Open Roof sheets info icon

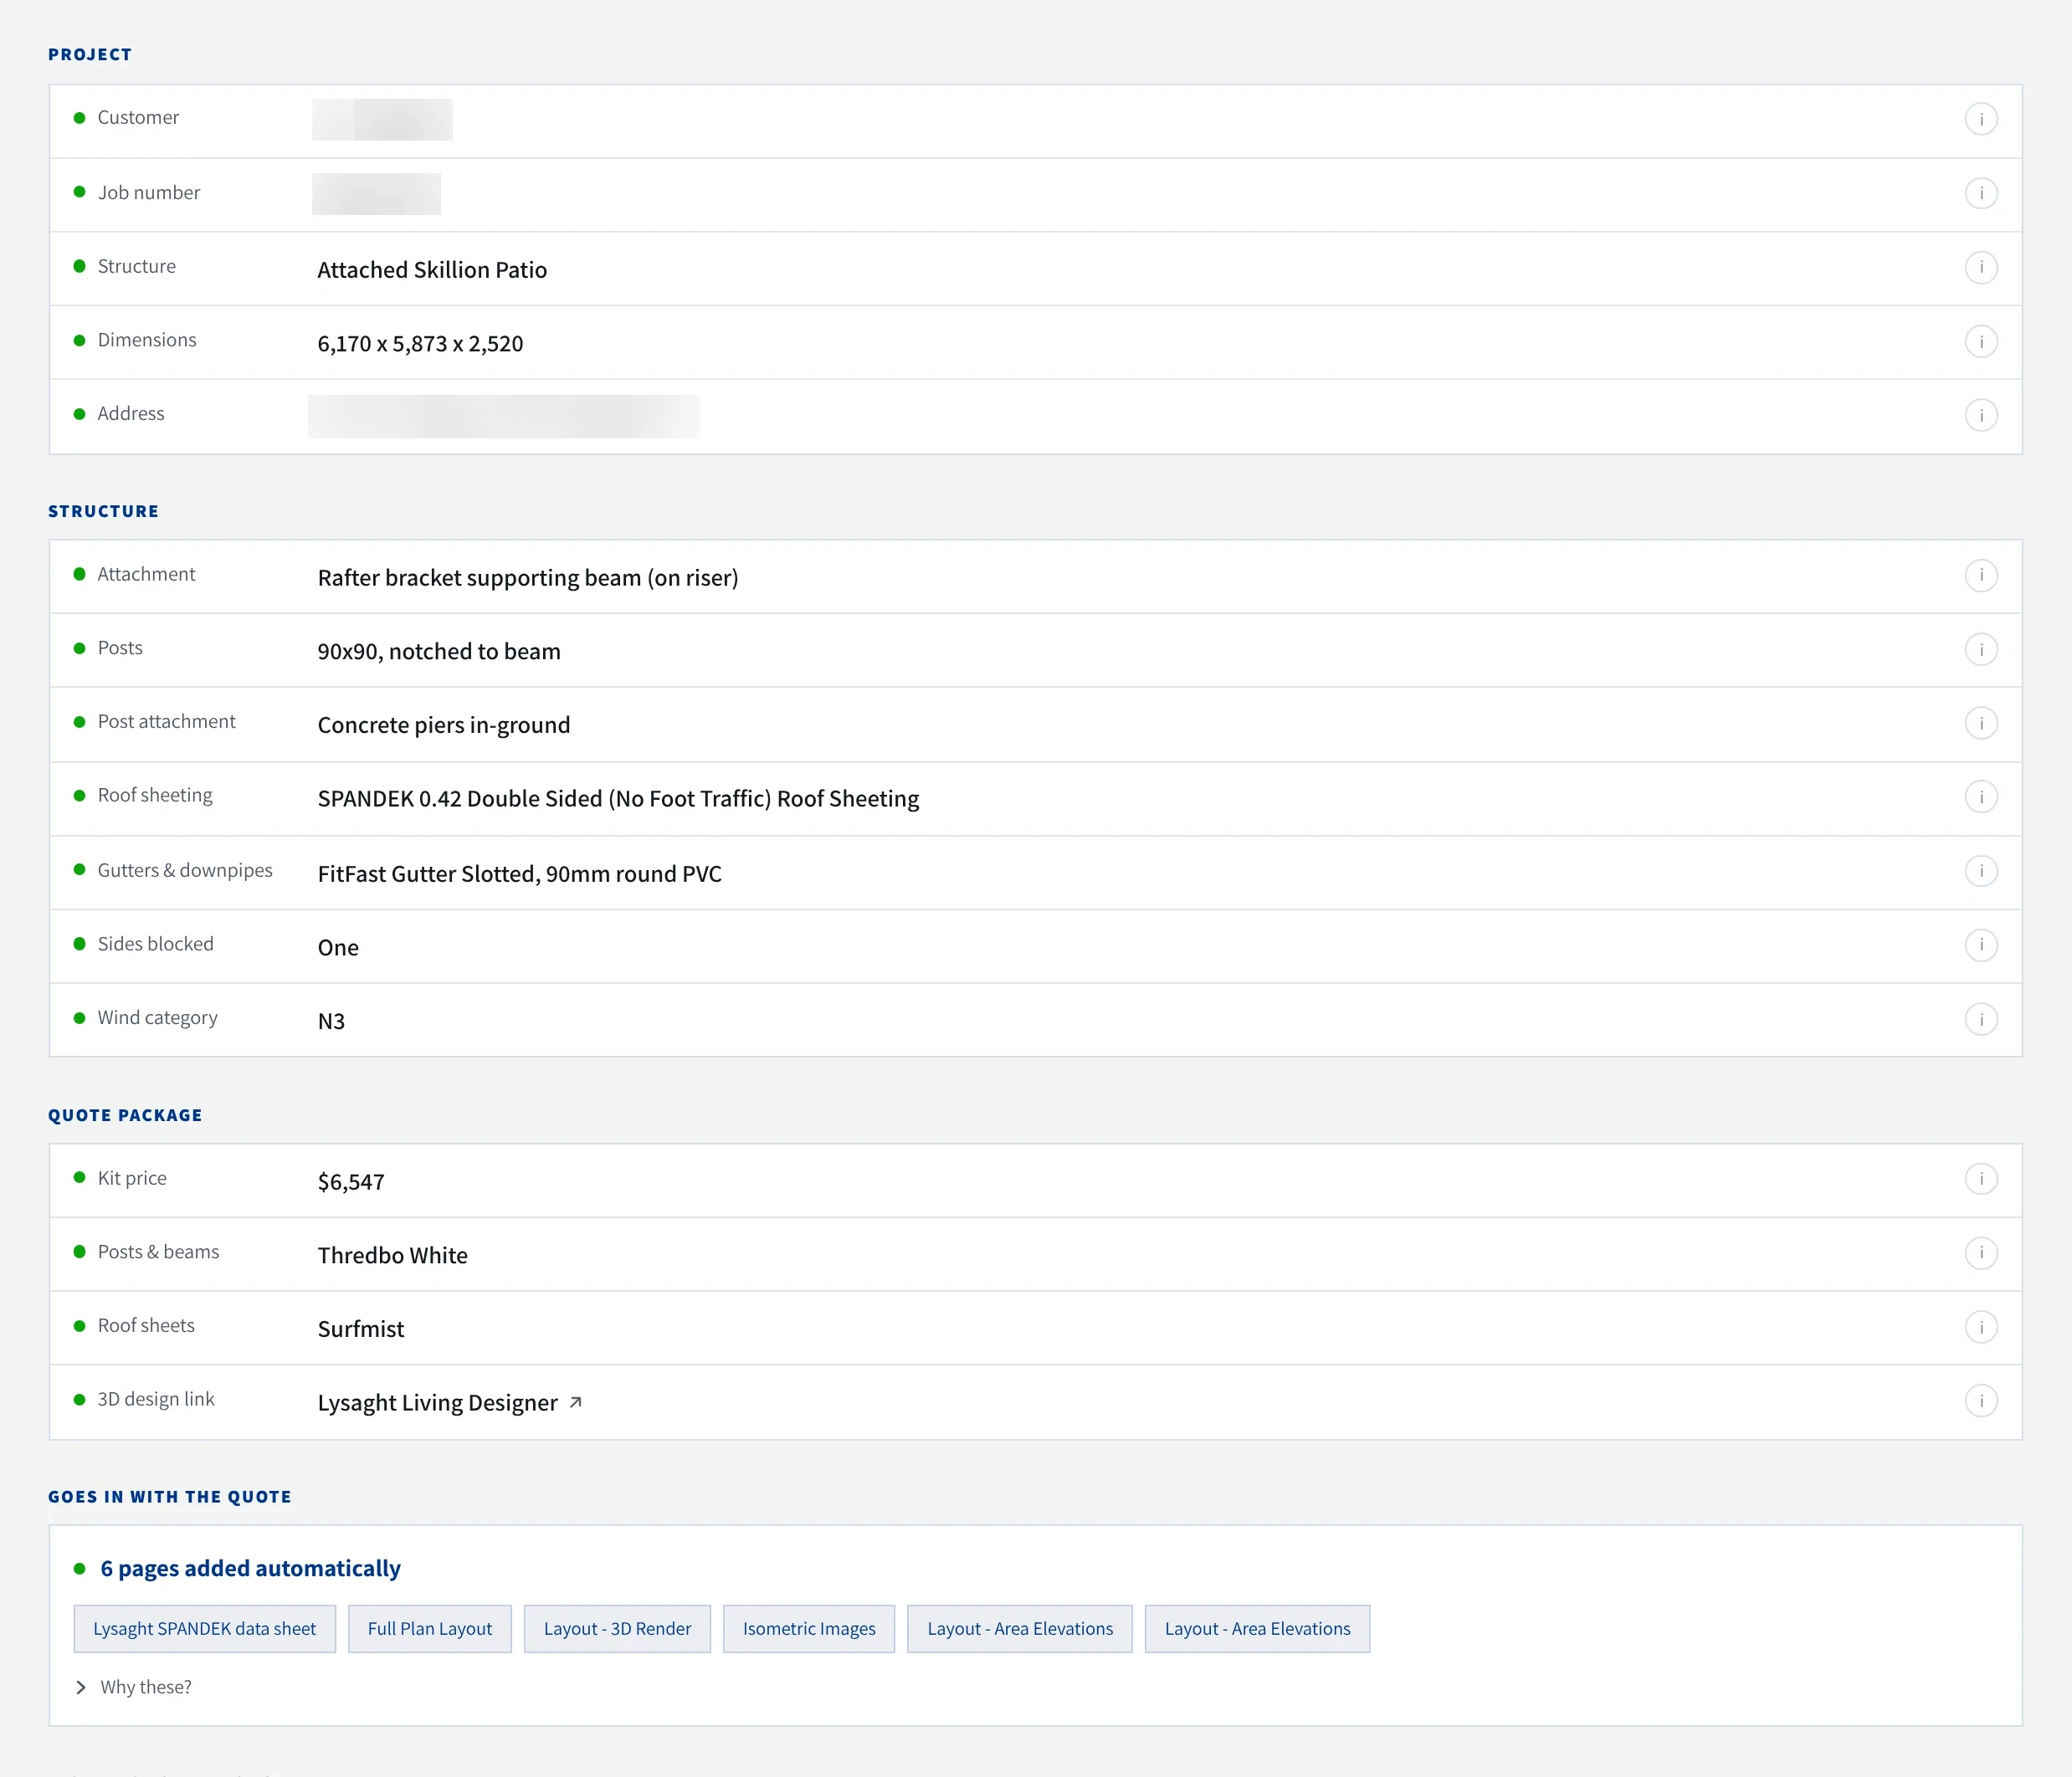tap(1980, 1327)
